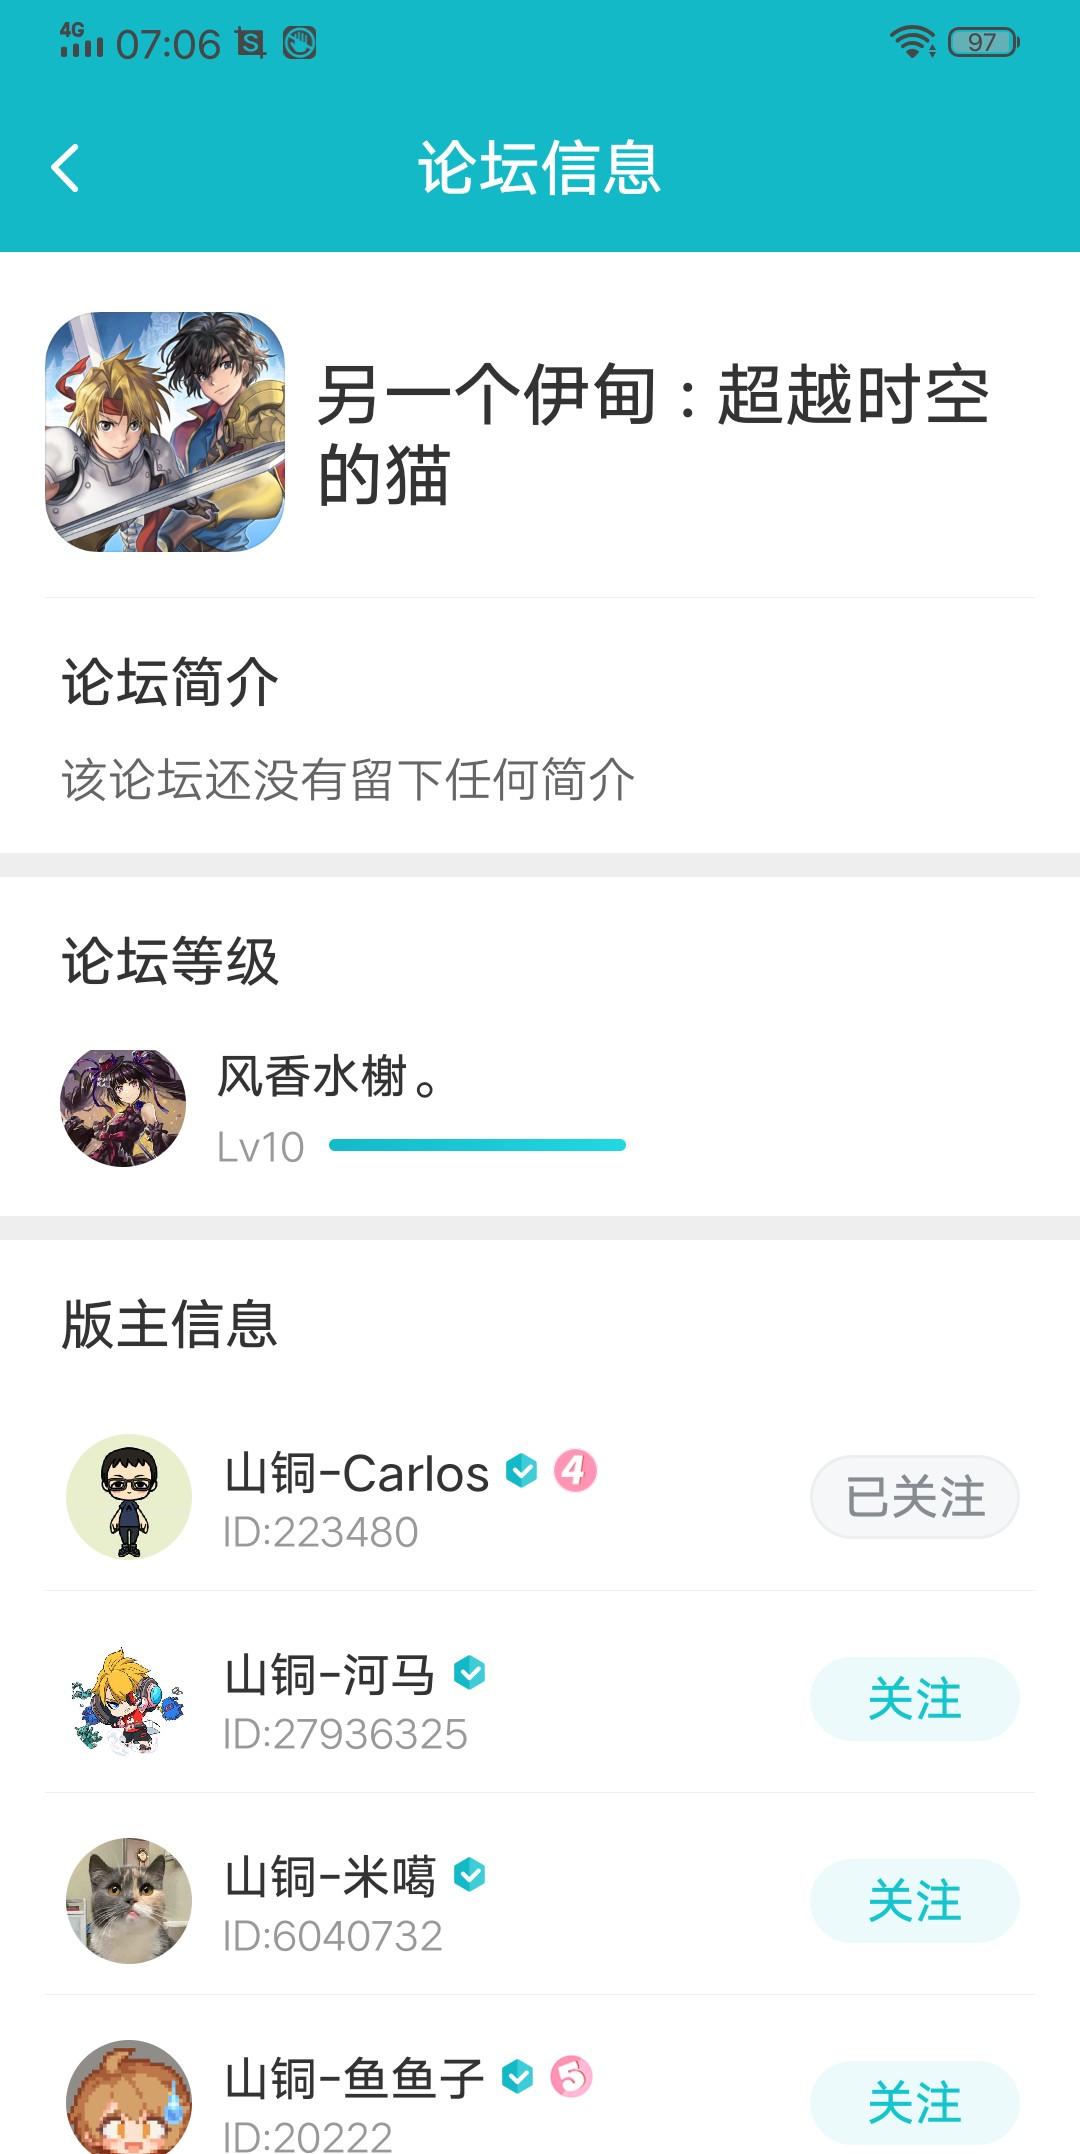
Task: Tap verified badge next to 山铜-米噶
Action: [469, 1874]
